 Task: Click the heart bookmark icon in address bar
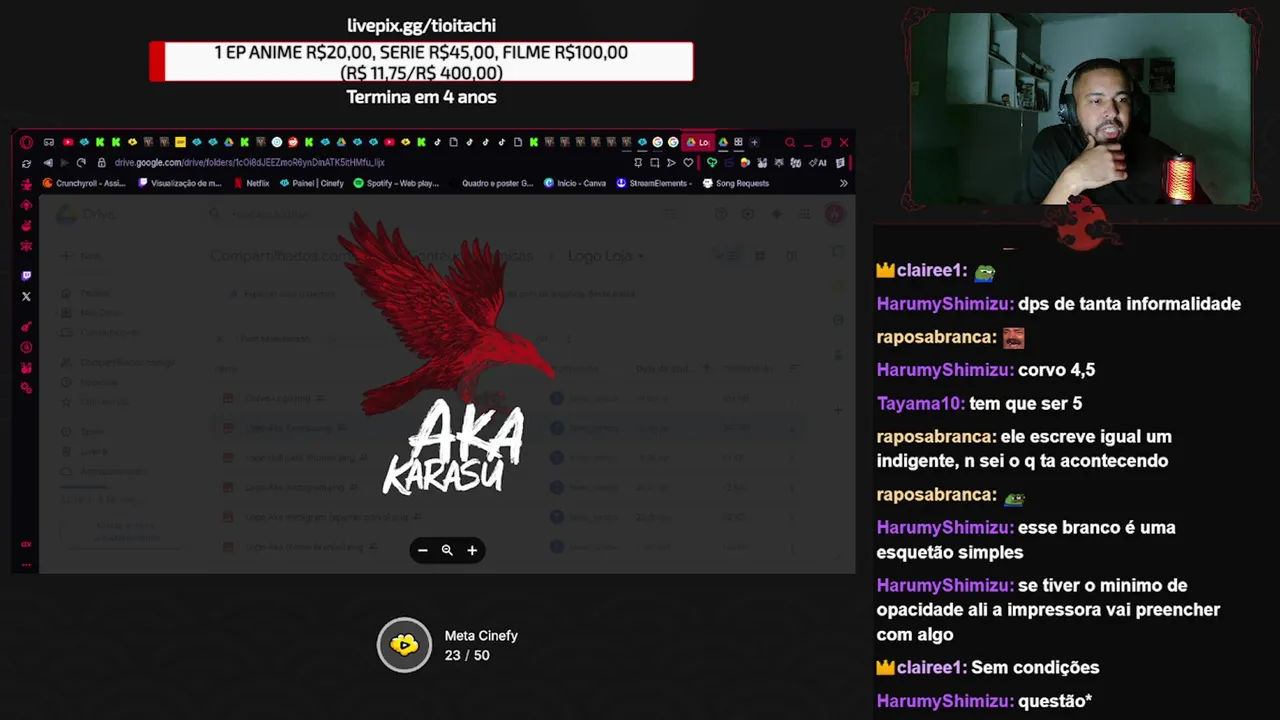687,162
